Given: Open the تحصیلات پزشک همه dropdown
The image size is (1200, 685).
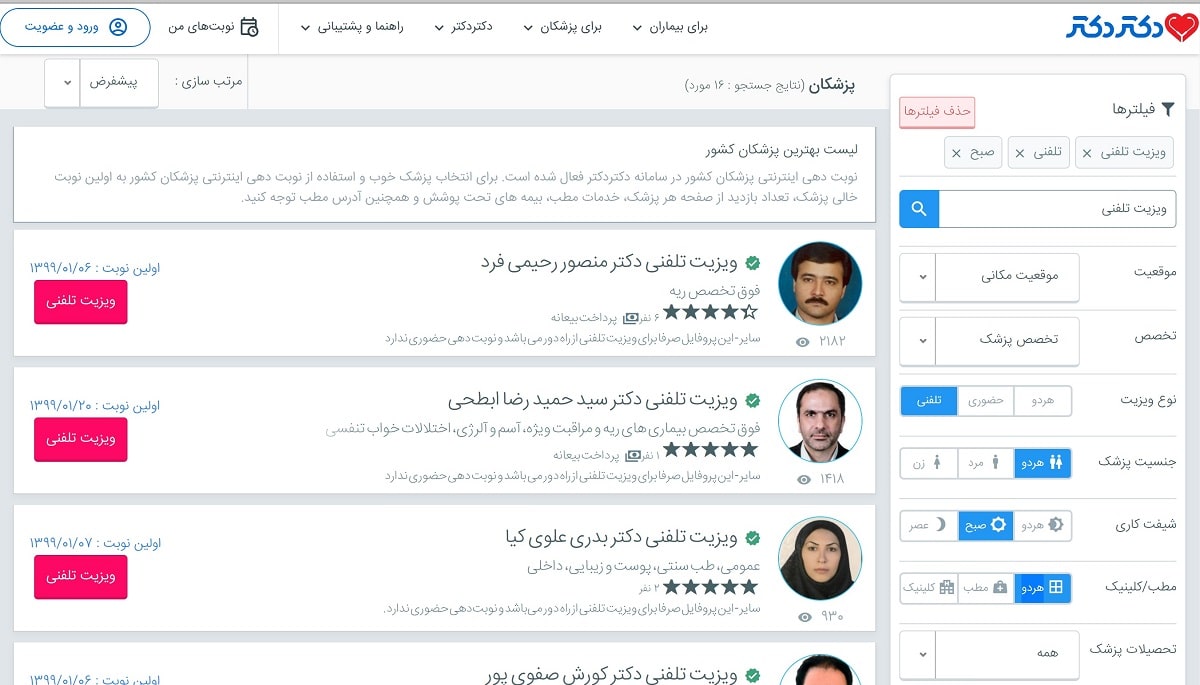Looking at the screenshot, I should 990,653.
